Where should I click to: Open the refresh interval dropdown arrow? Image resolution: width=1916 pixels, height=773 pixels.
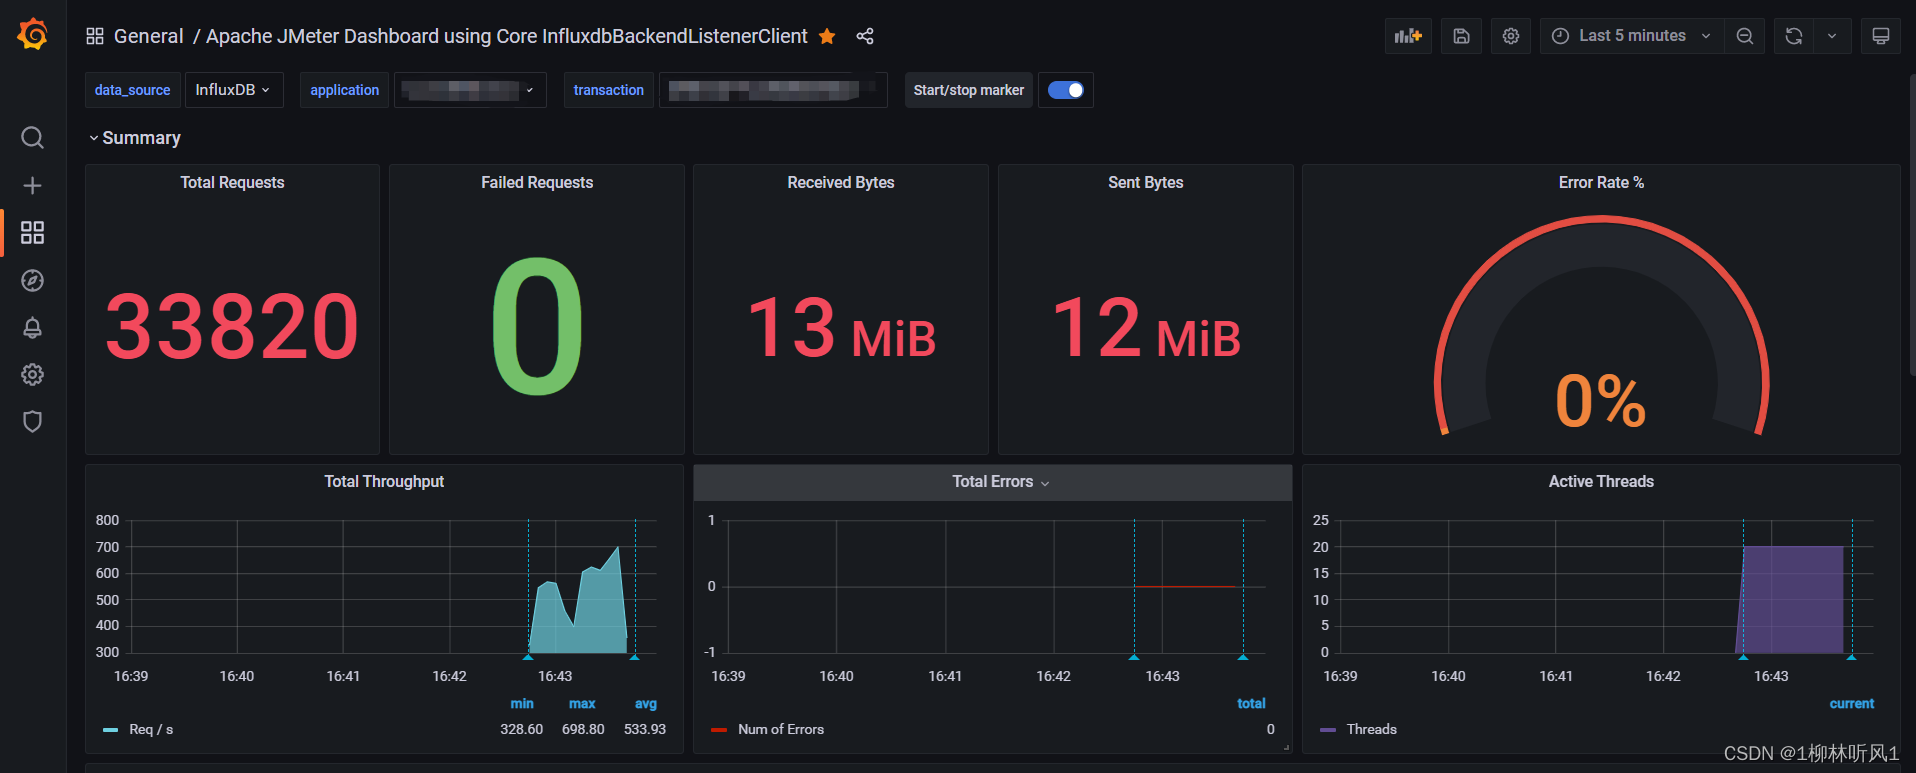[1832, 36]
